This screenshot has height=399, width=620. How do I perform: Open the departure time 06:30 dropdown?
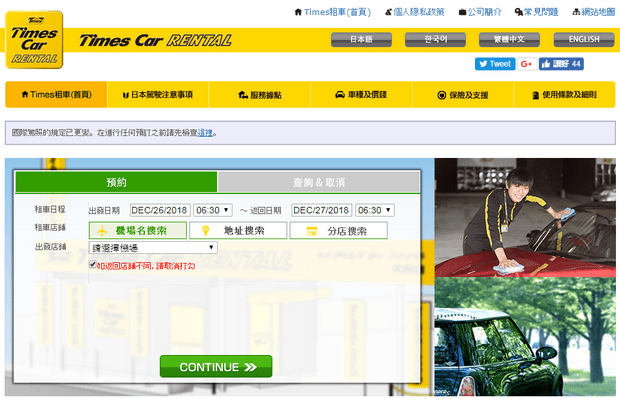click(213, 210)
